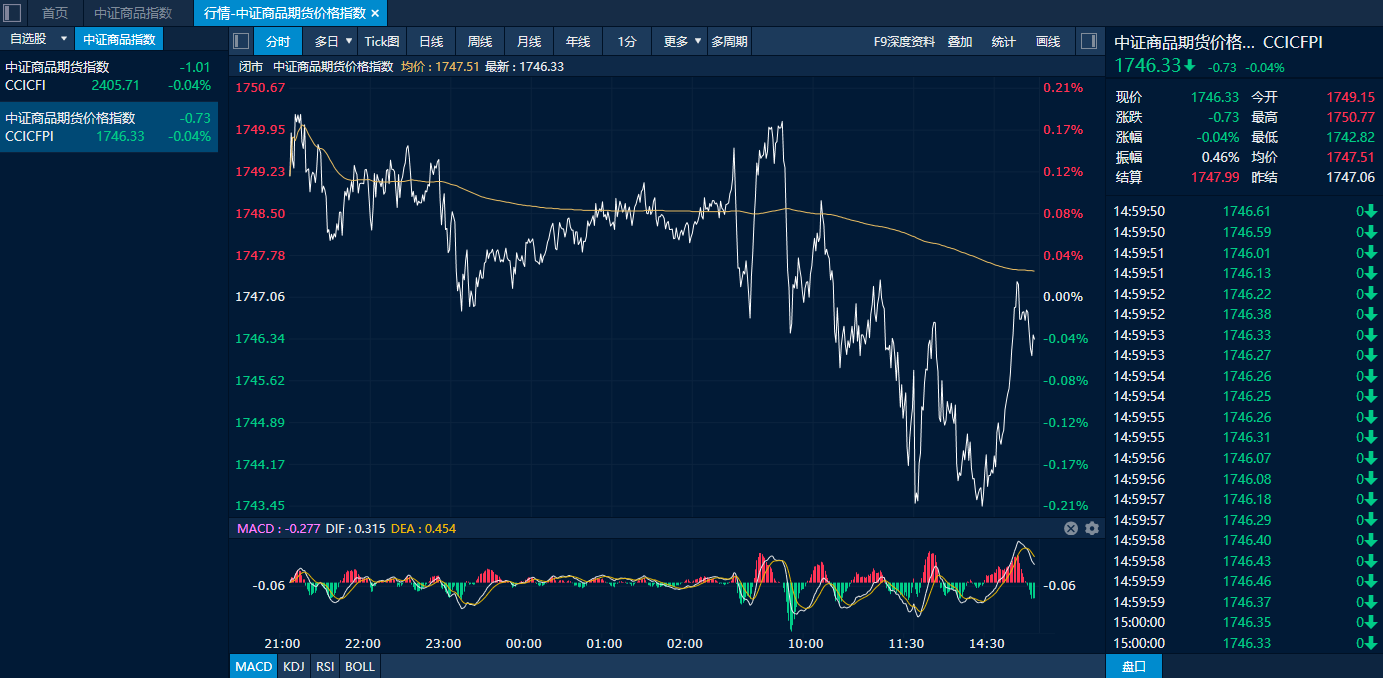The height and width of the screenshot is (678, 1383).
Task: Expand the 更多 periods dropdown
Action: tap(697, 41)
